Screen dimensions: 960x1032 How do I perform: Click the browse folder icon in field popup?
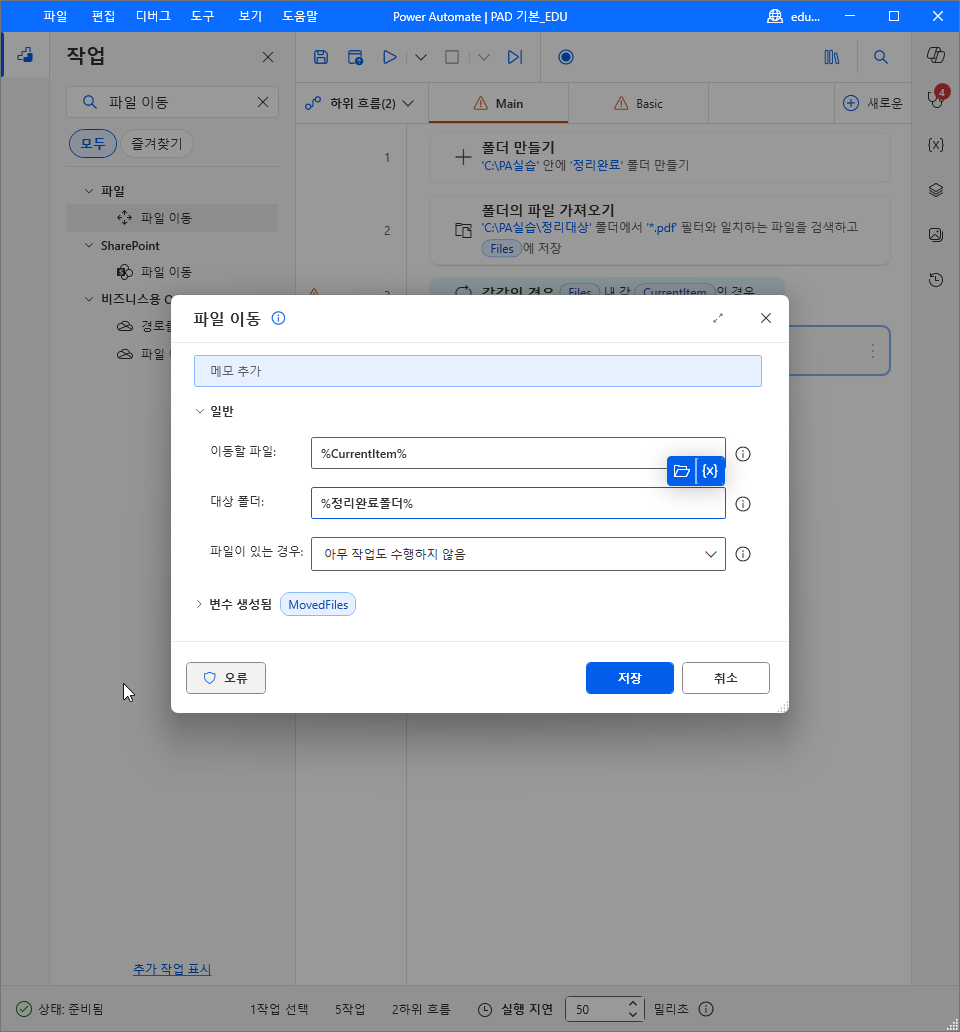(682, 471)
